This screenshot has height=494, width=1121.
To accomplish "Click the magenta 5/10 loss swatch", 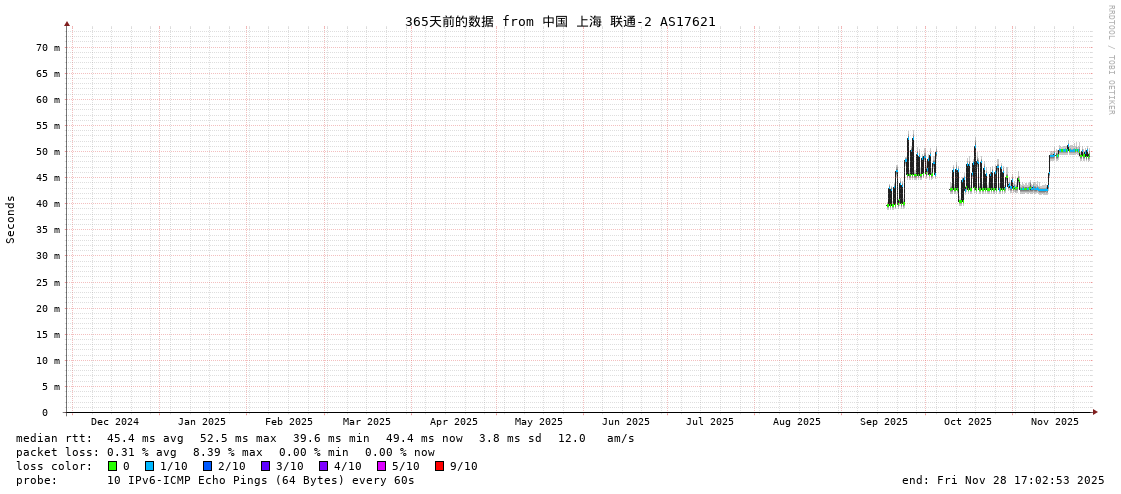I will point(381,466).
